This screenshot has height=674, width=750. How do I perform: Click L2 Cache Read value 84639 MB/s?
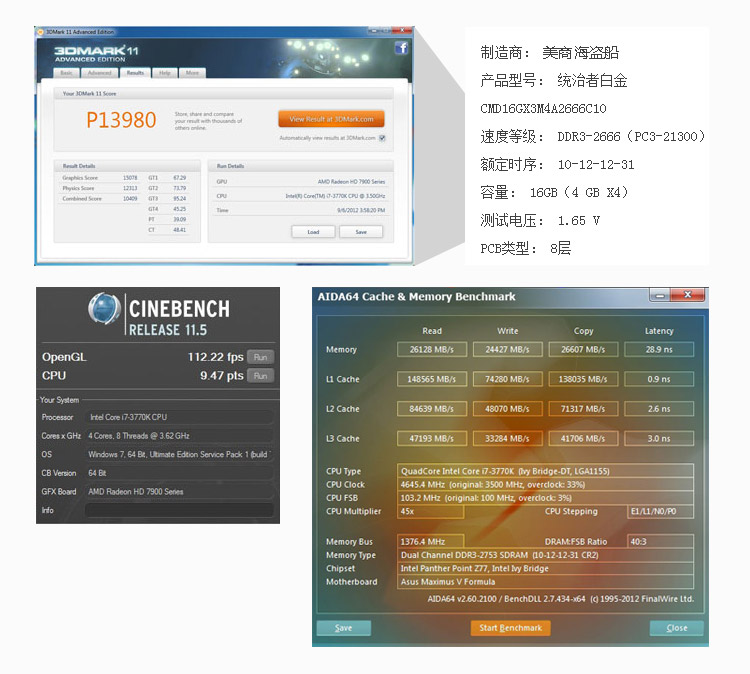coord(431,409)
